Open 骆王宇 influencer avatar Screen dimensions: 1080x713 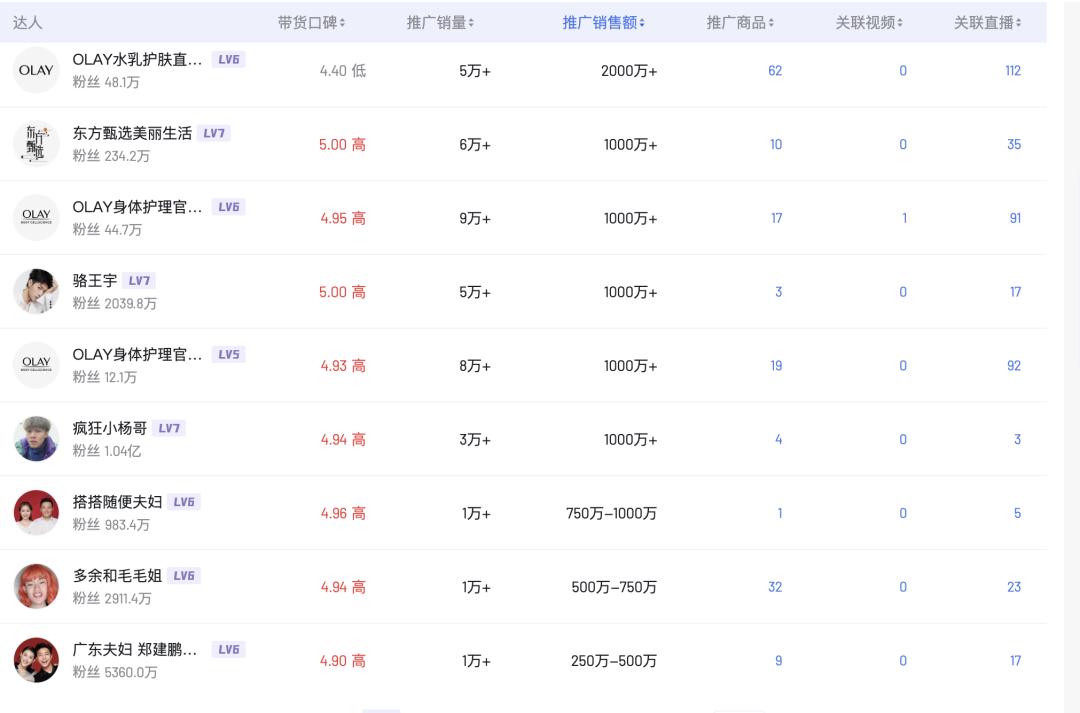click(x=36, y=292)
